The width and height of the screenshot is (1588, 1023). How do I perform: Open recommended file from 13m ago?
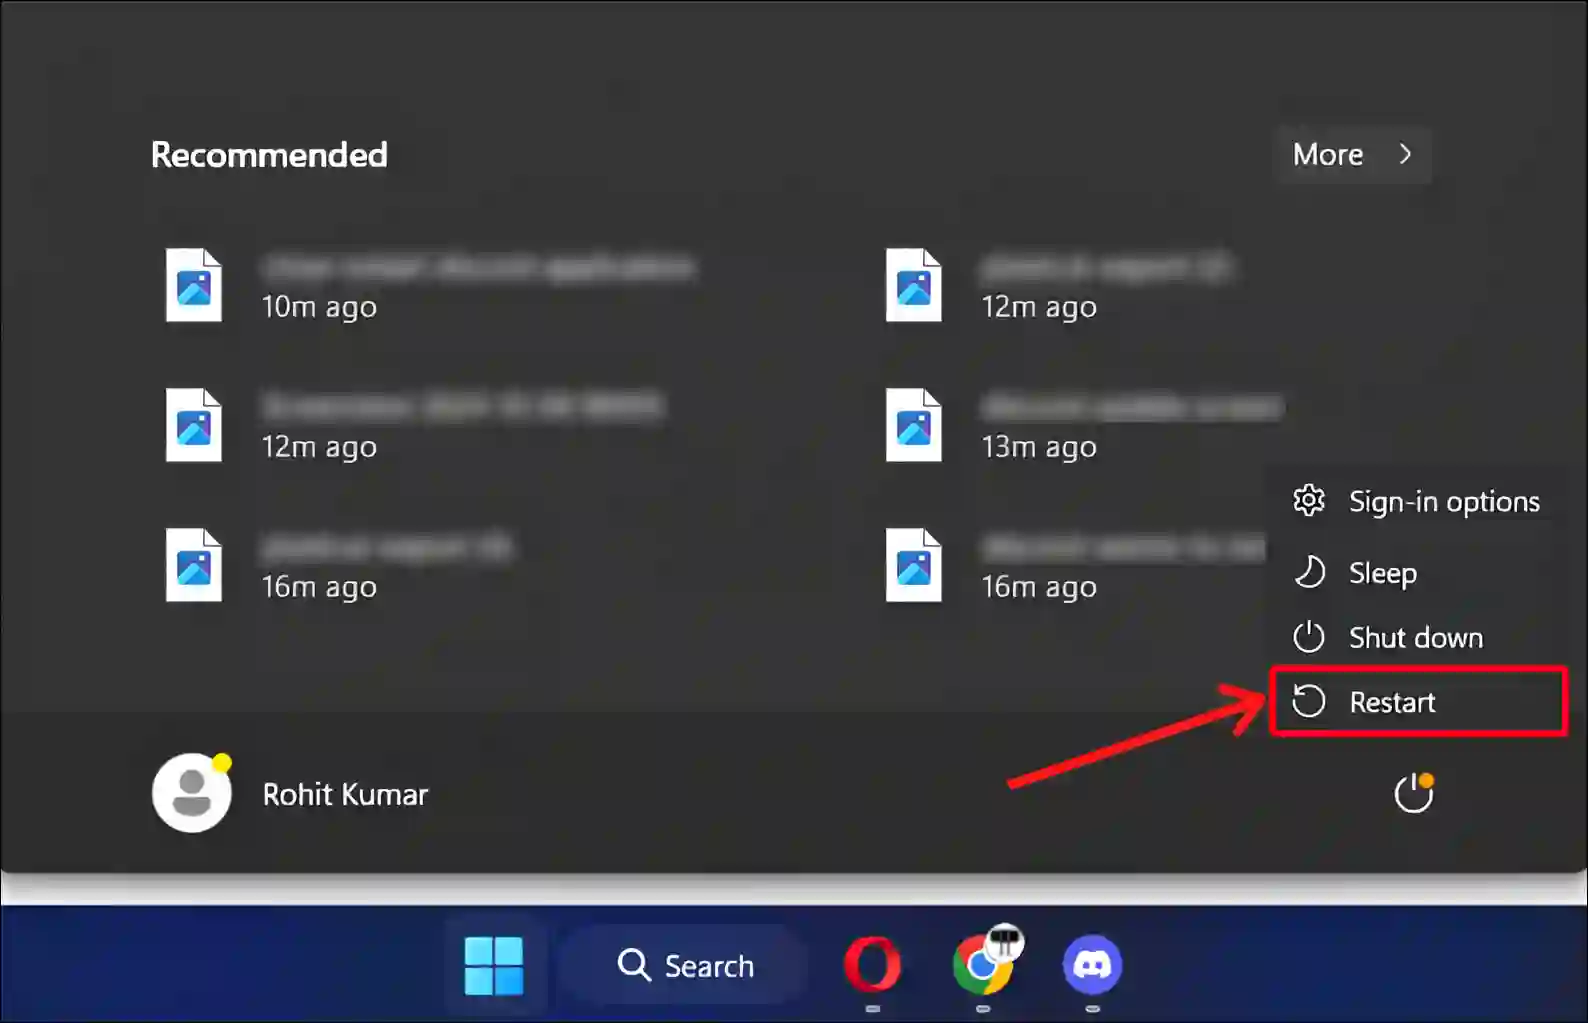point(1085,426)
